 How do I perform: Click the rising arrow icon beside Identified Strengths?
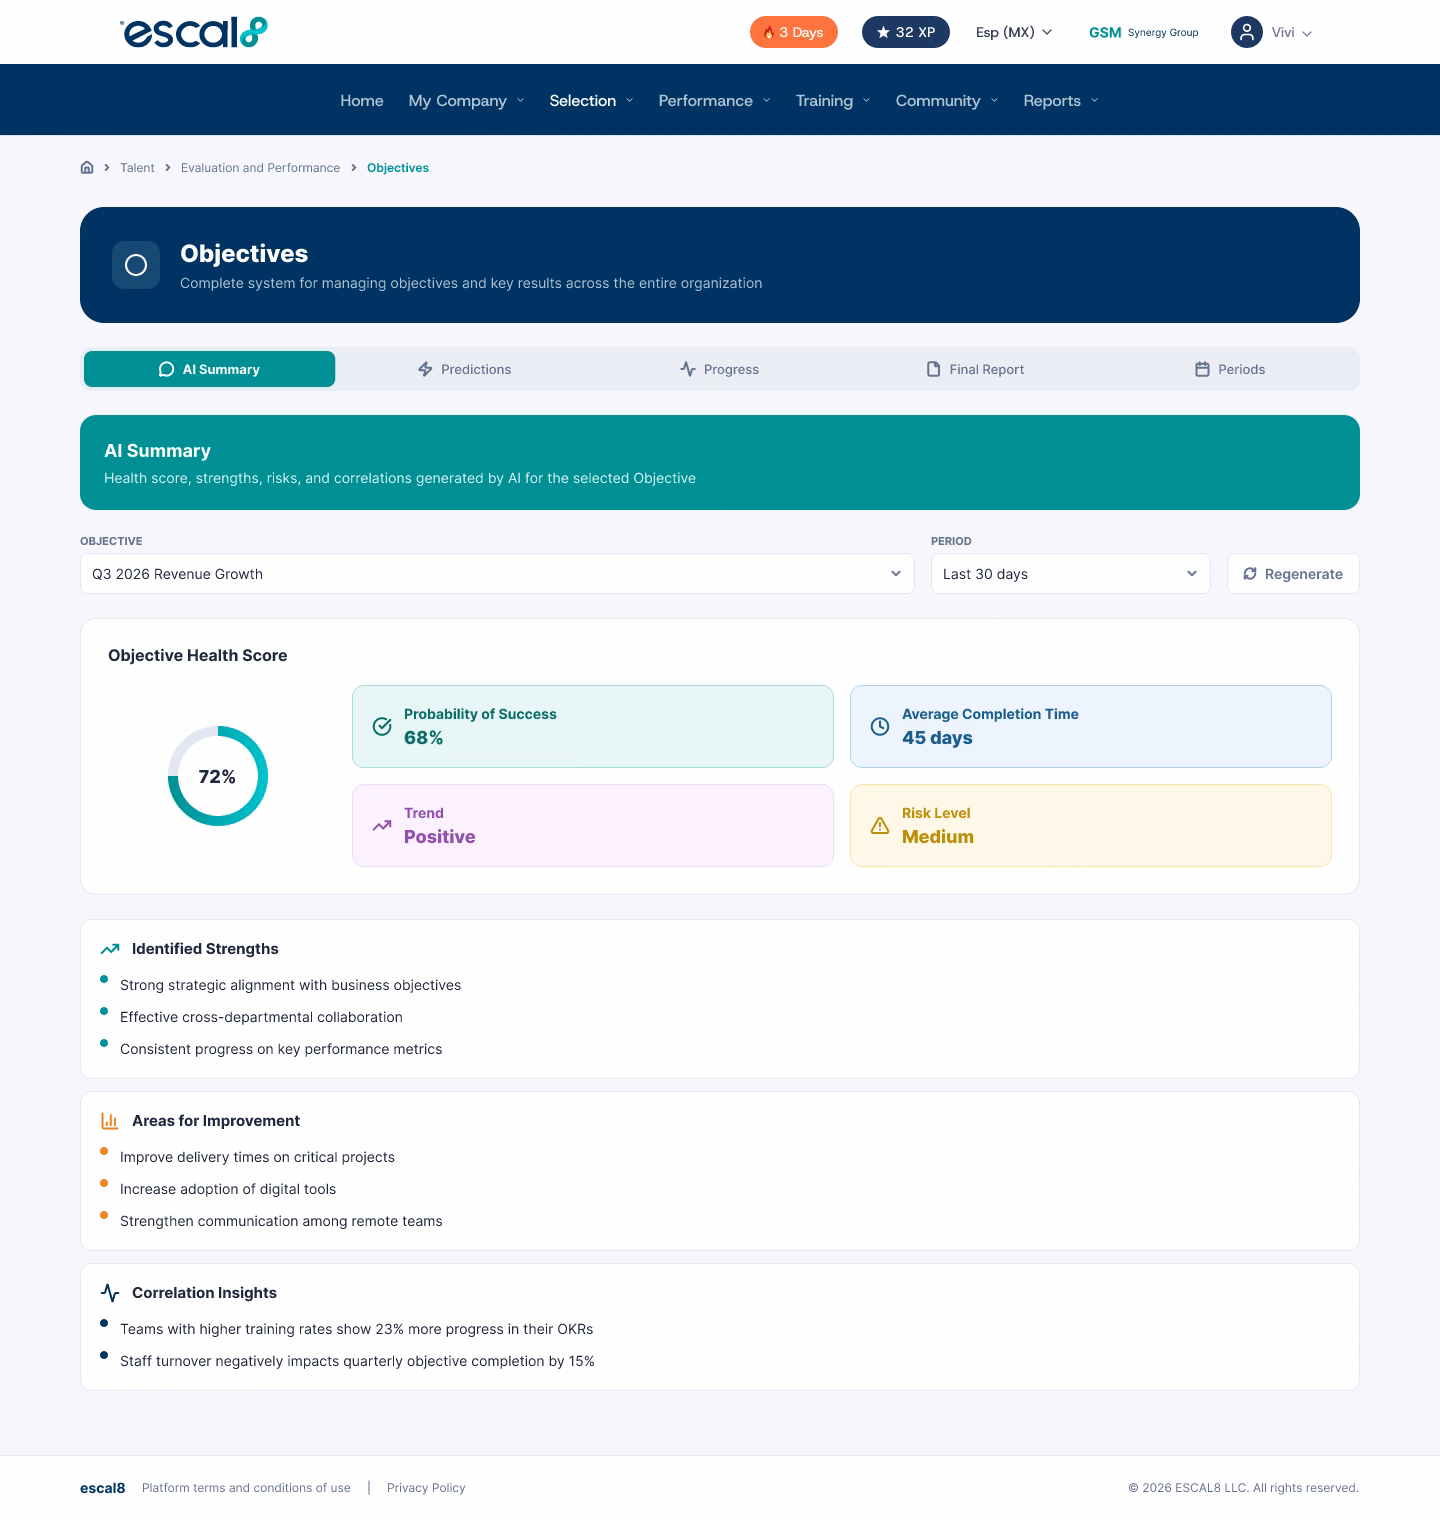[x=110, y=949]
